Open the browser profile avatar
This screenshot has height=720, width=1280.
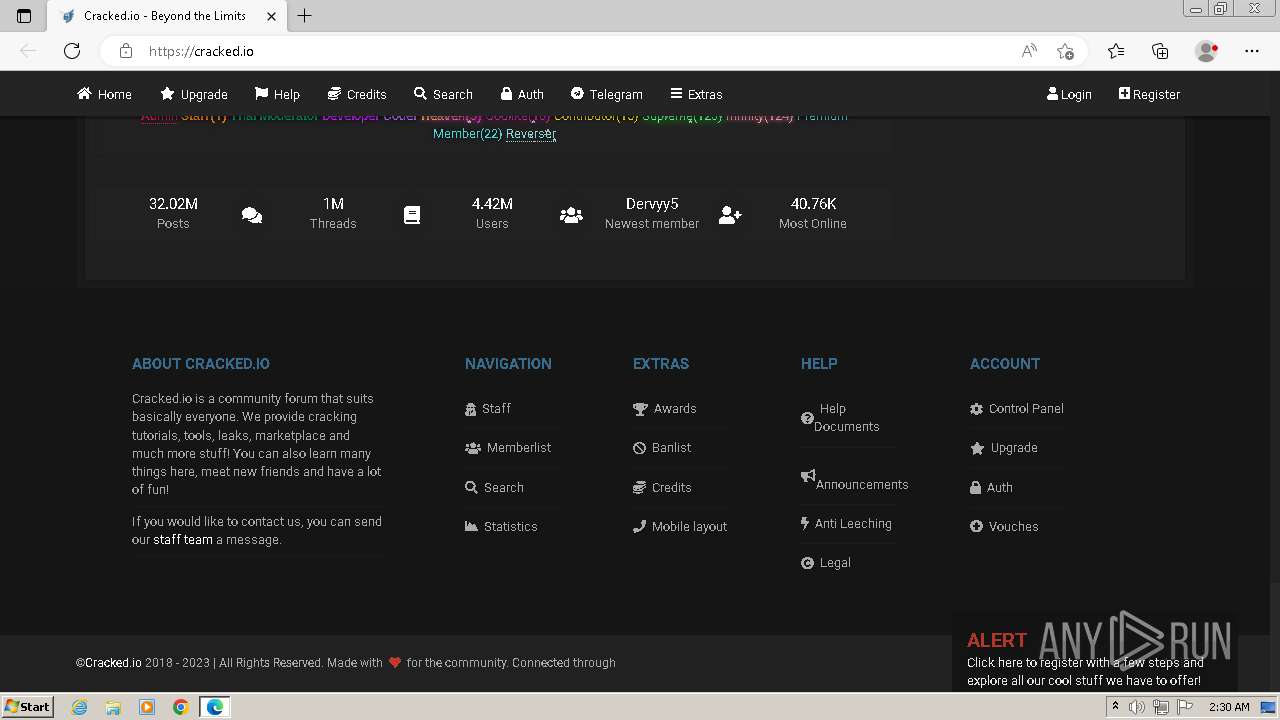point(1207,51)
